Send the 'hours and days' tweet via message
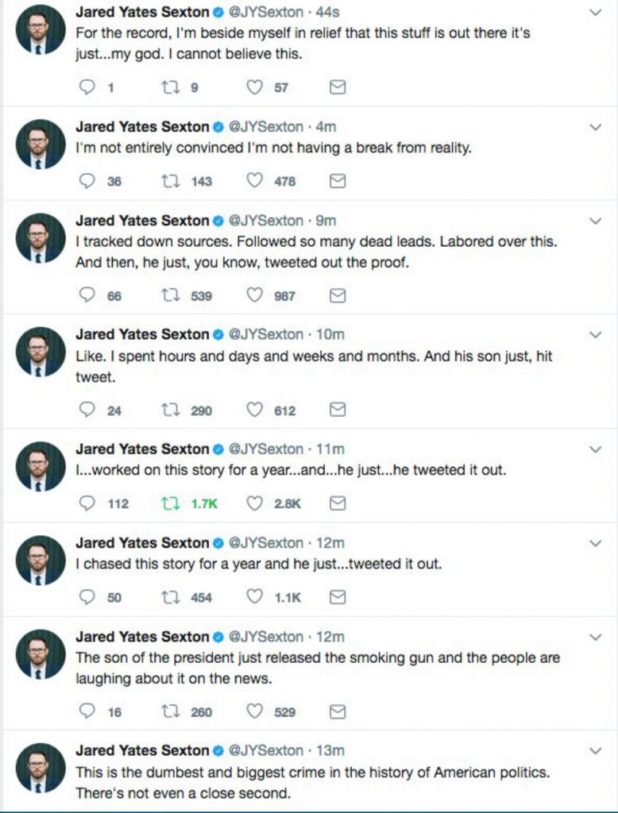Viewport: 618px width, 813px height. 337,410
